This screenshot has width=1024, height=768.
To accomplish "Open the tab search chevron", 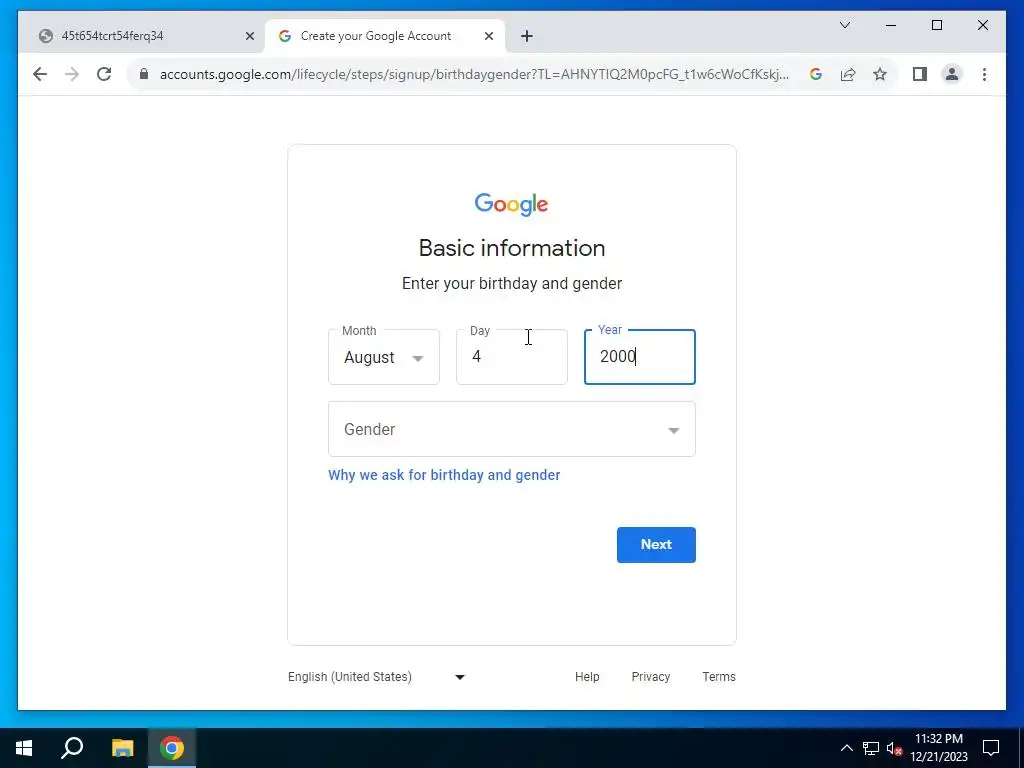I will 844,25.
